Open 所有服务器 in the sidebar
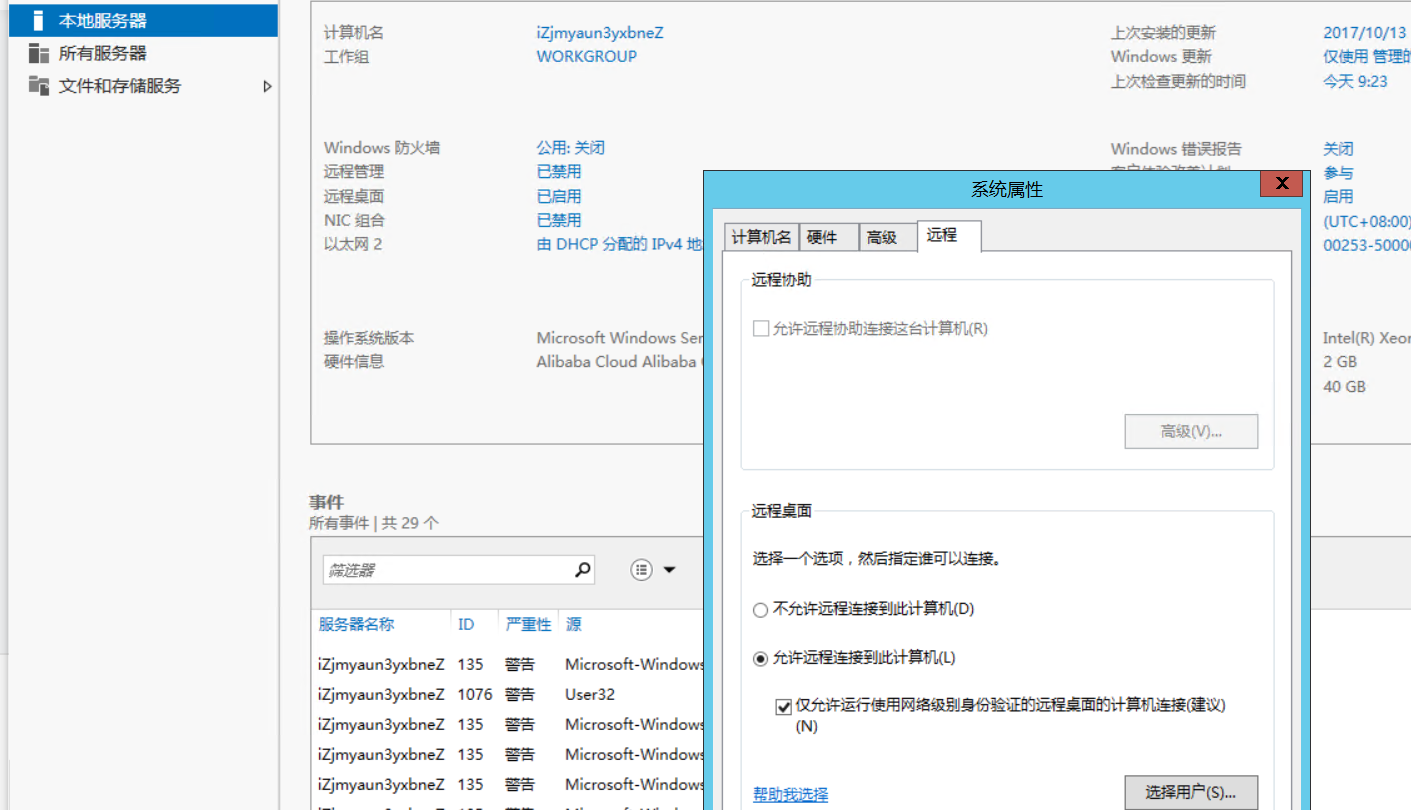Viewport: 1411px width, 810px height. 102,53
